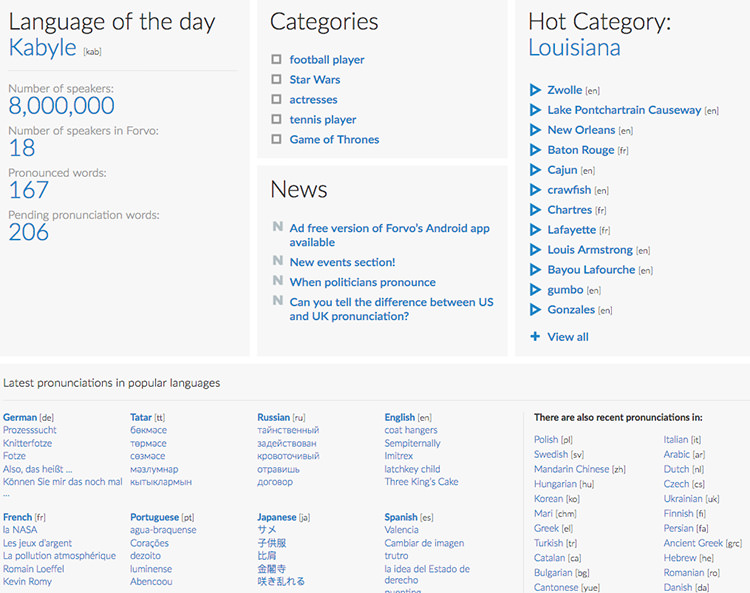Check the football player category box
The height and width of the screenshot is (593, 750).
coord(277,60)
